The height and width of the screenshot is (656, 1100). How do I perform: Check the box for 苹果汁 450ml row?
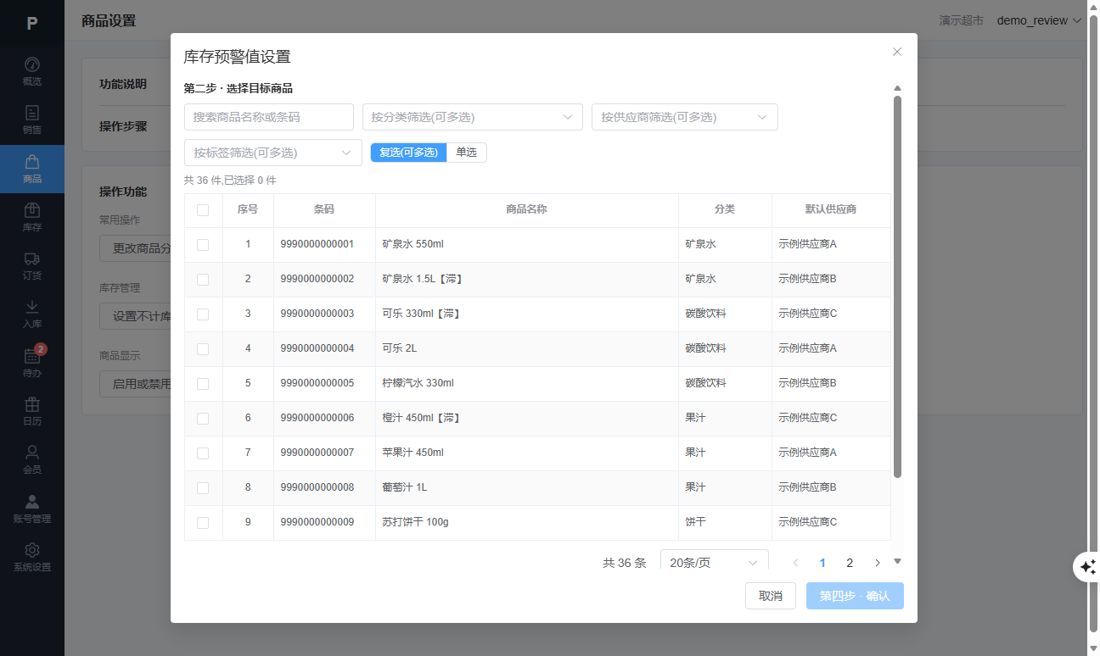point(203,453)
